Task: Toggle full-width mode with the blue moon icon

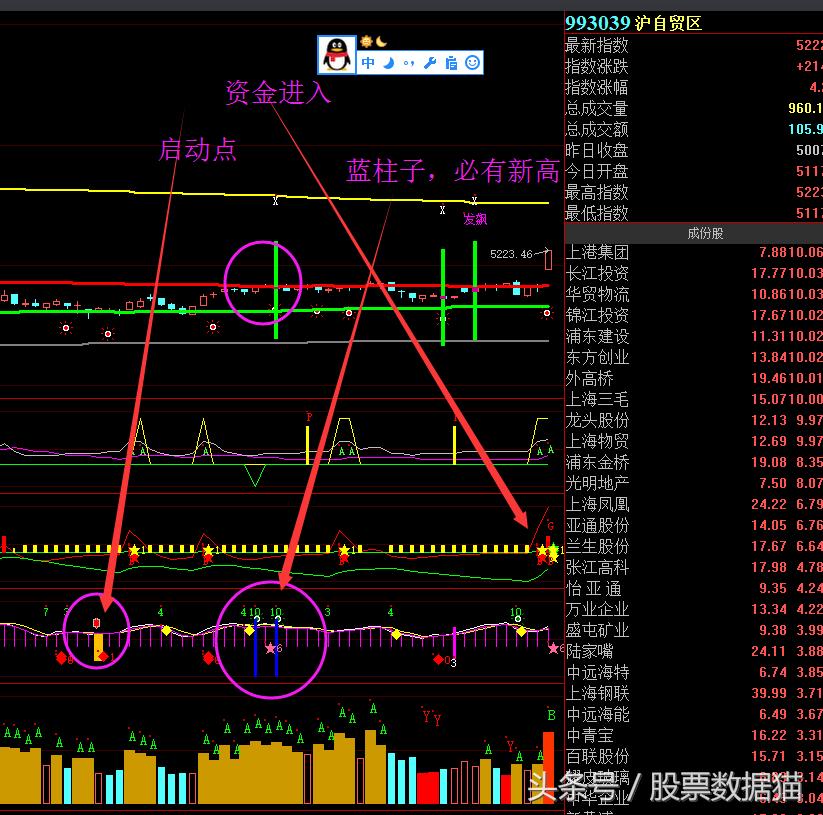Action: [x=389, y=62]
